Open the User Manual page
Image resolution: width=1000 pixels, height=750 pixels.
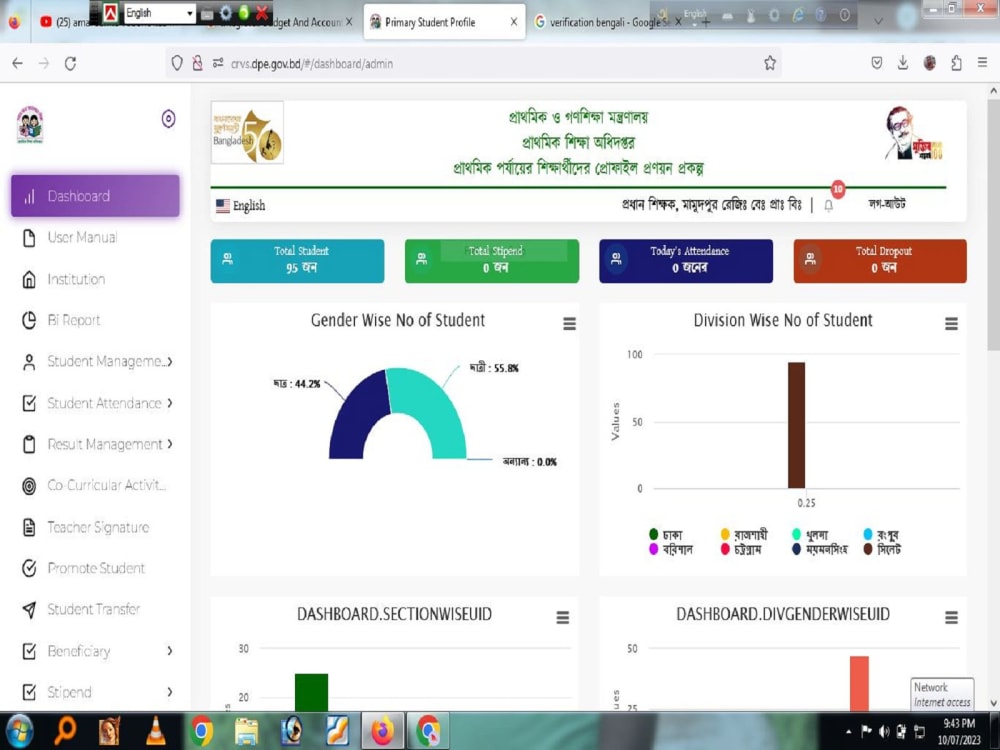(82, 238)
